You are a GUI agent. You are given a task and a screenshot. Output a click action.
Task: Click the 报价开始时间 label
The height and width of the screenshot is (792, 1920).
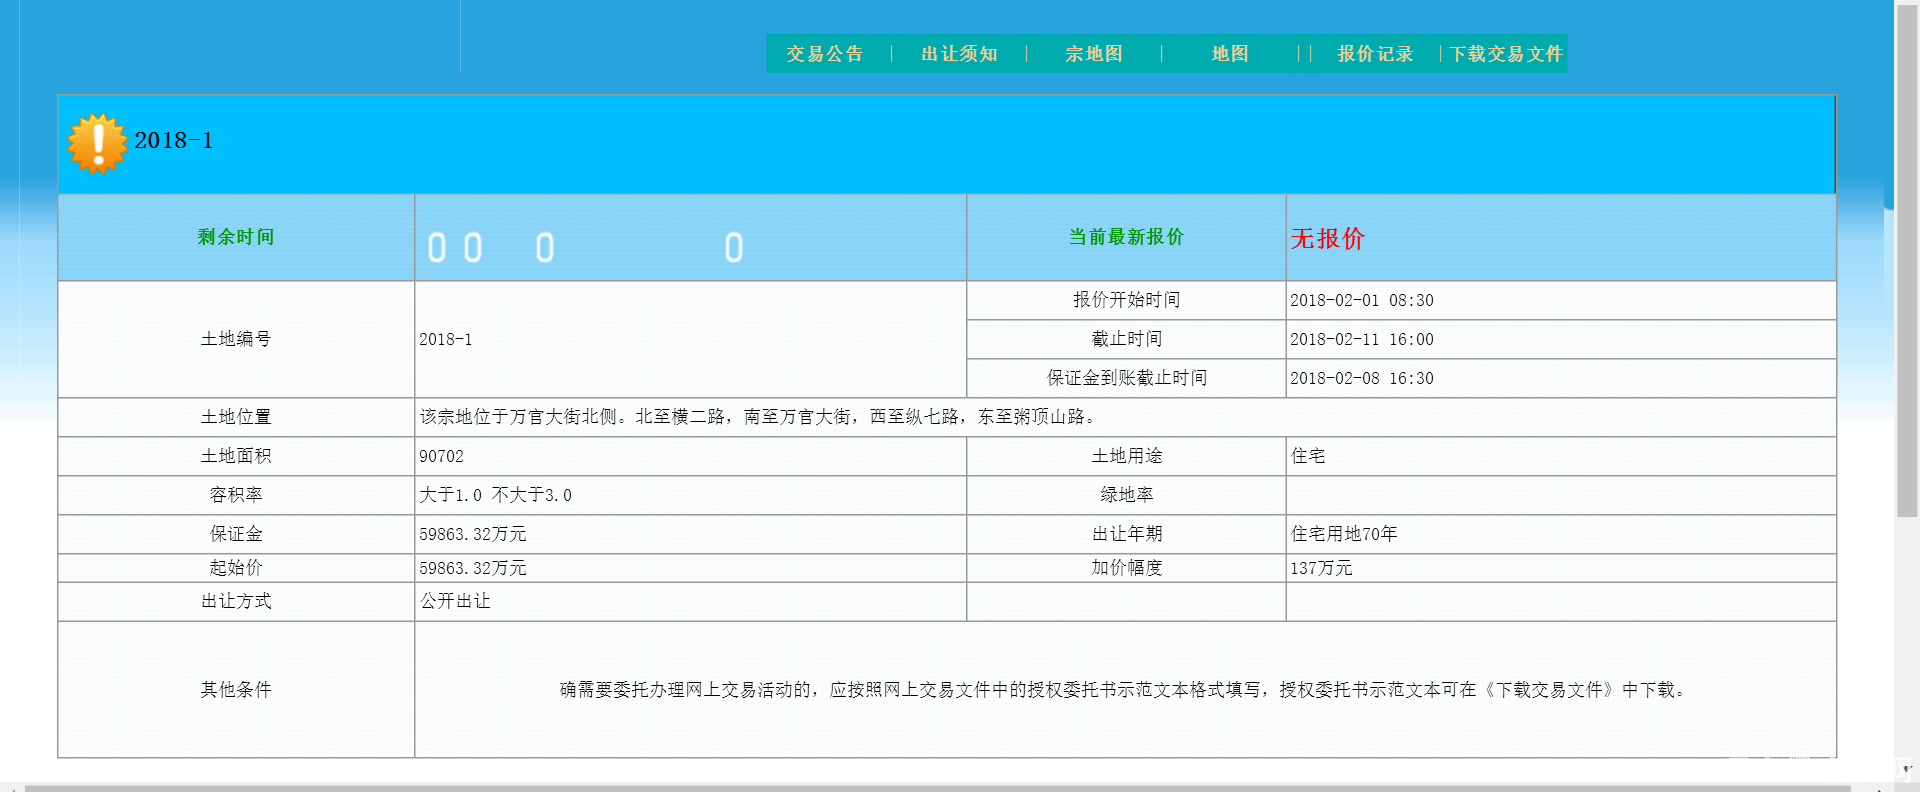1126,300
